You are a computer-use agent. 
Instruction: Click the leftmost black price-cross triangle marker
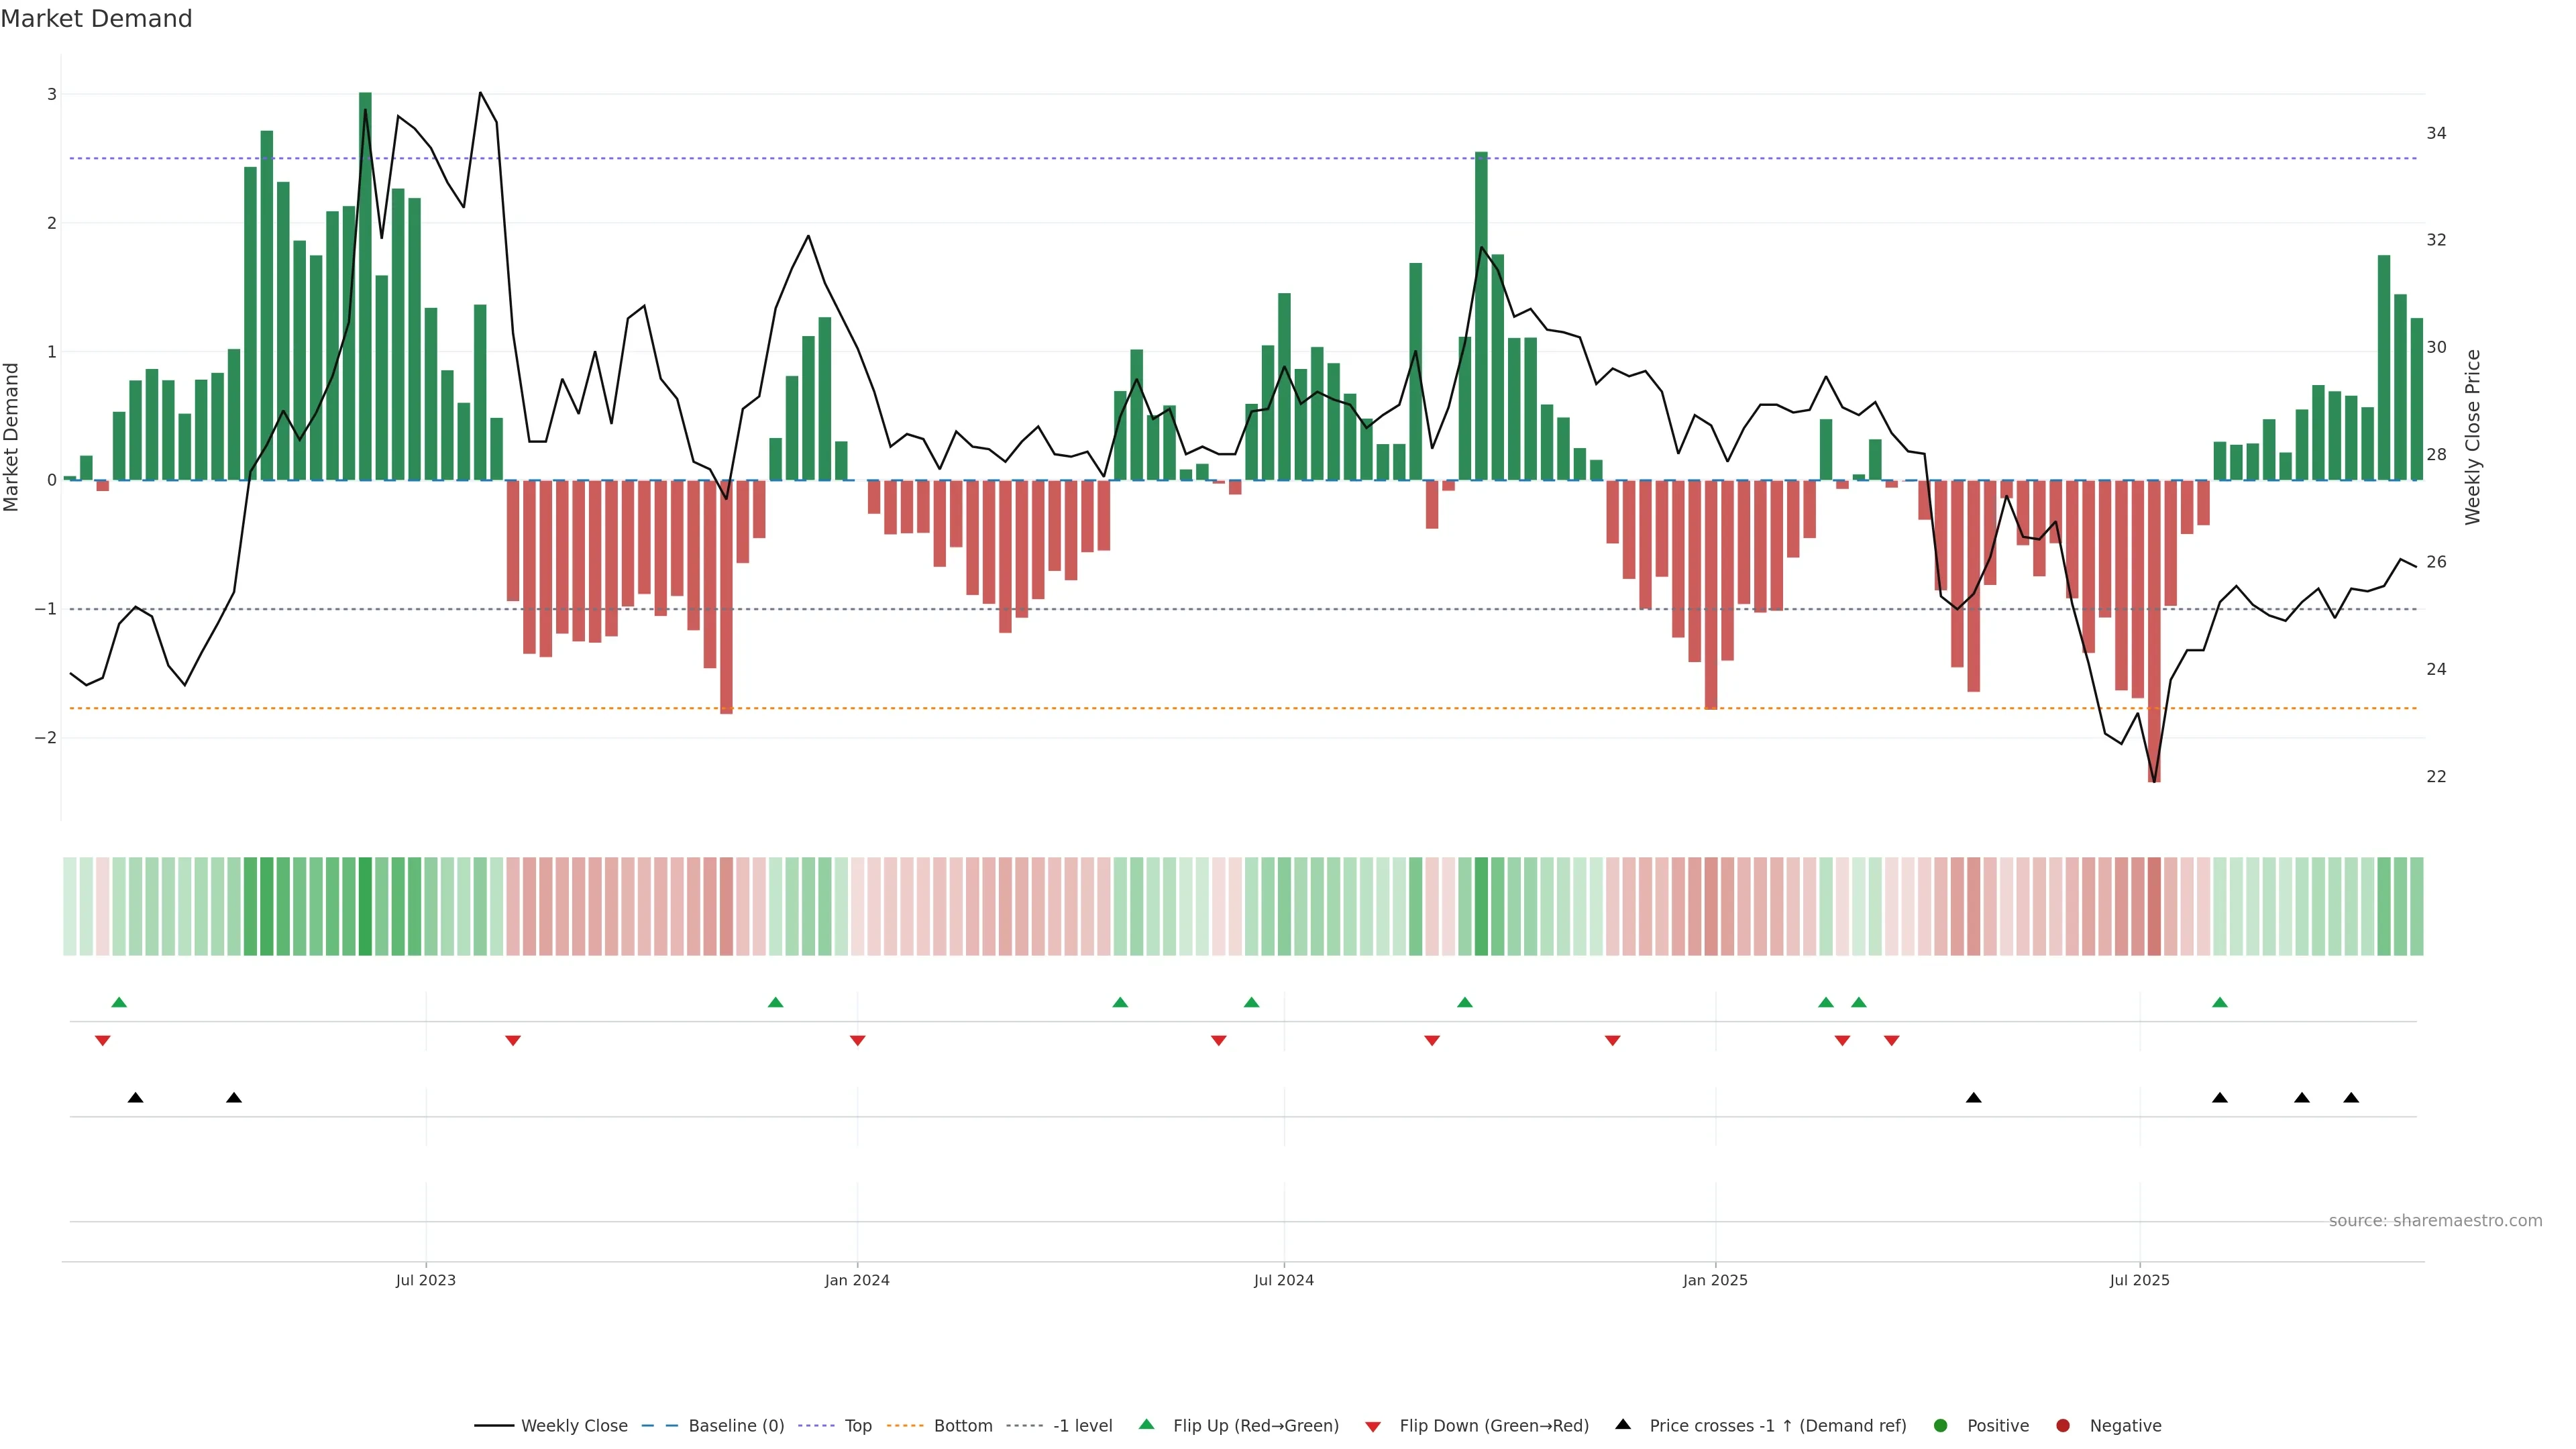coord(136,1098)
